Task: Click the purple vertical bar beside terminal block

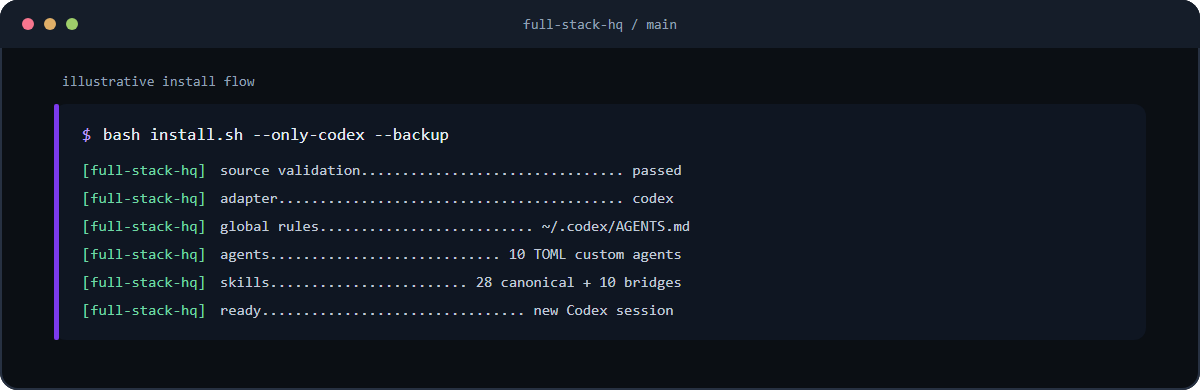Action: point(57,222)
